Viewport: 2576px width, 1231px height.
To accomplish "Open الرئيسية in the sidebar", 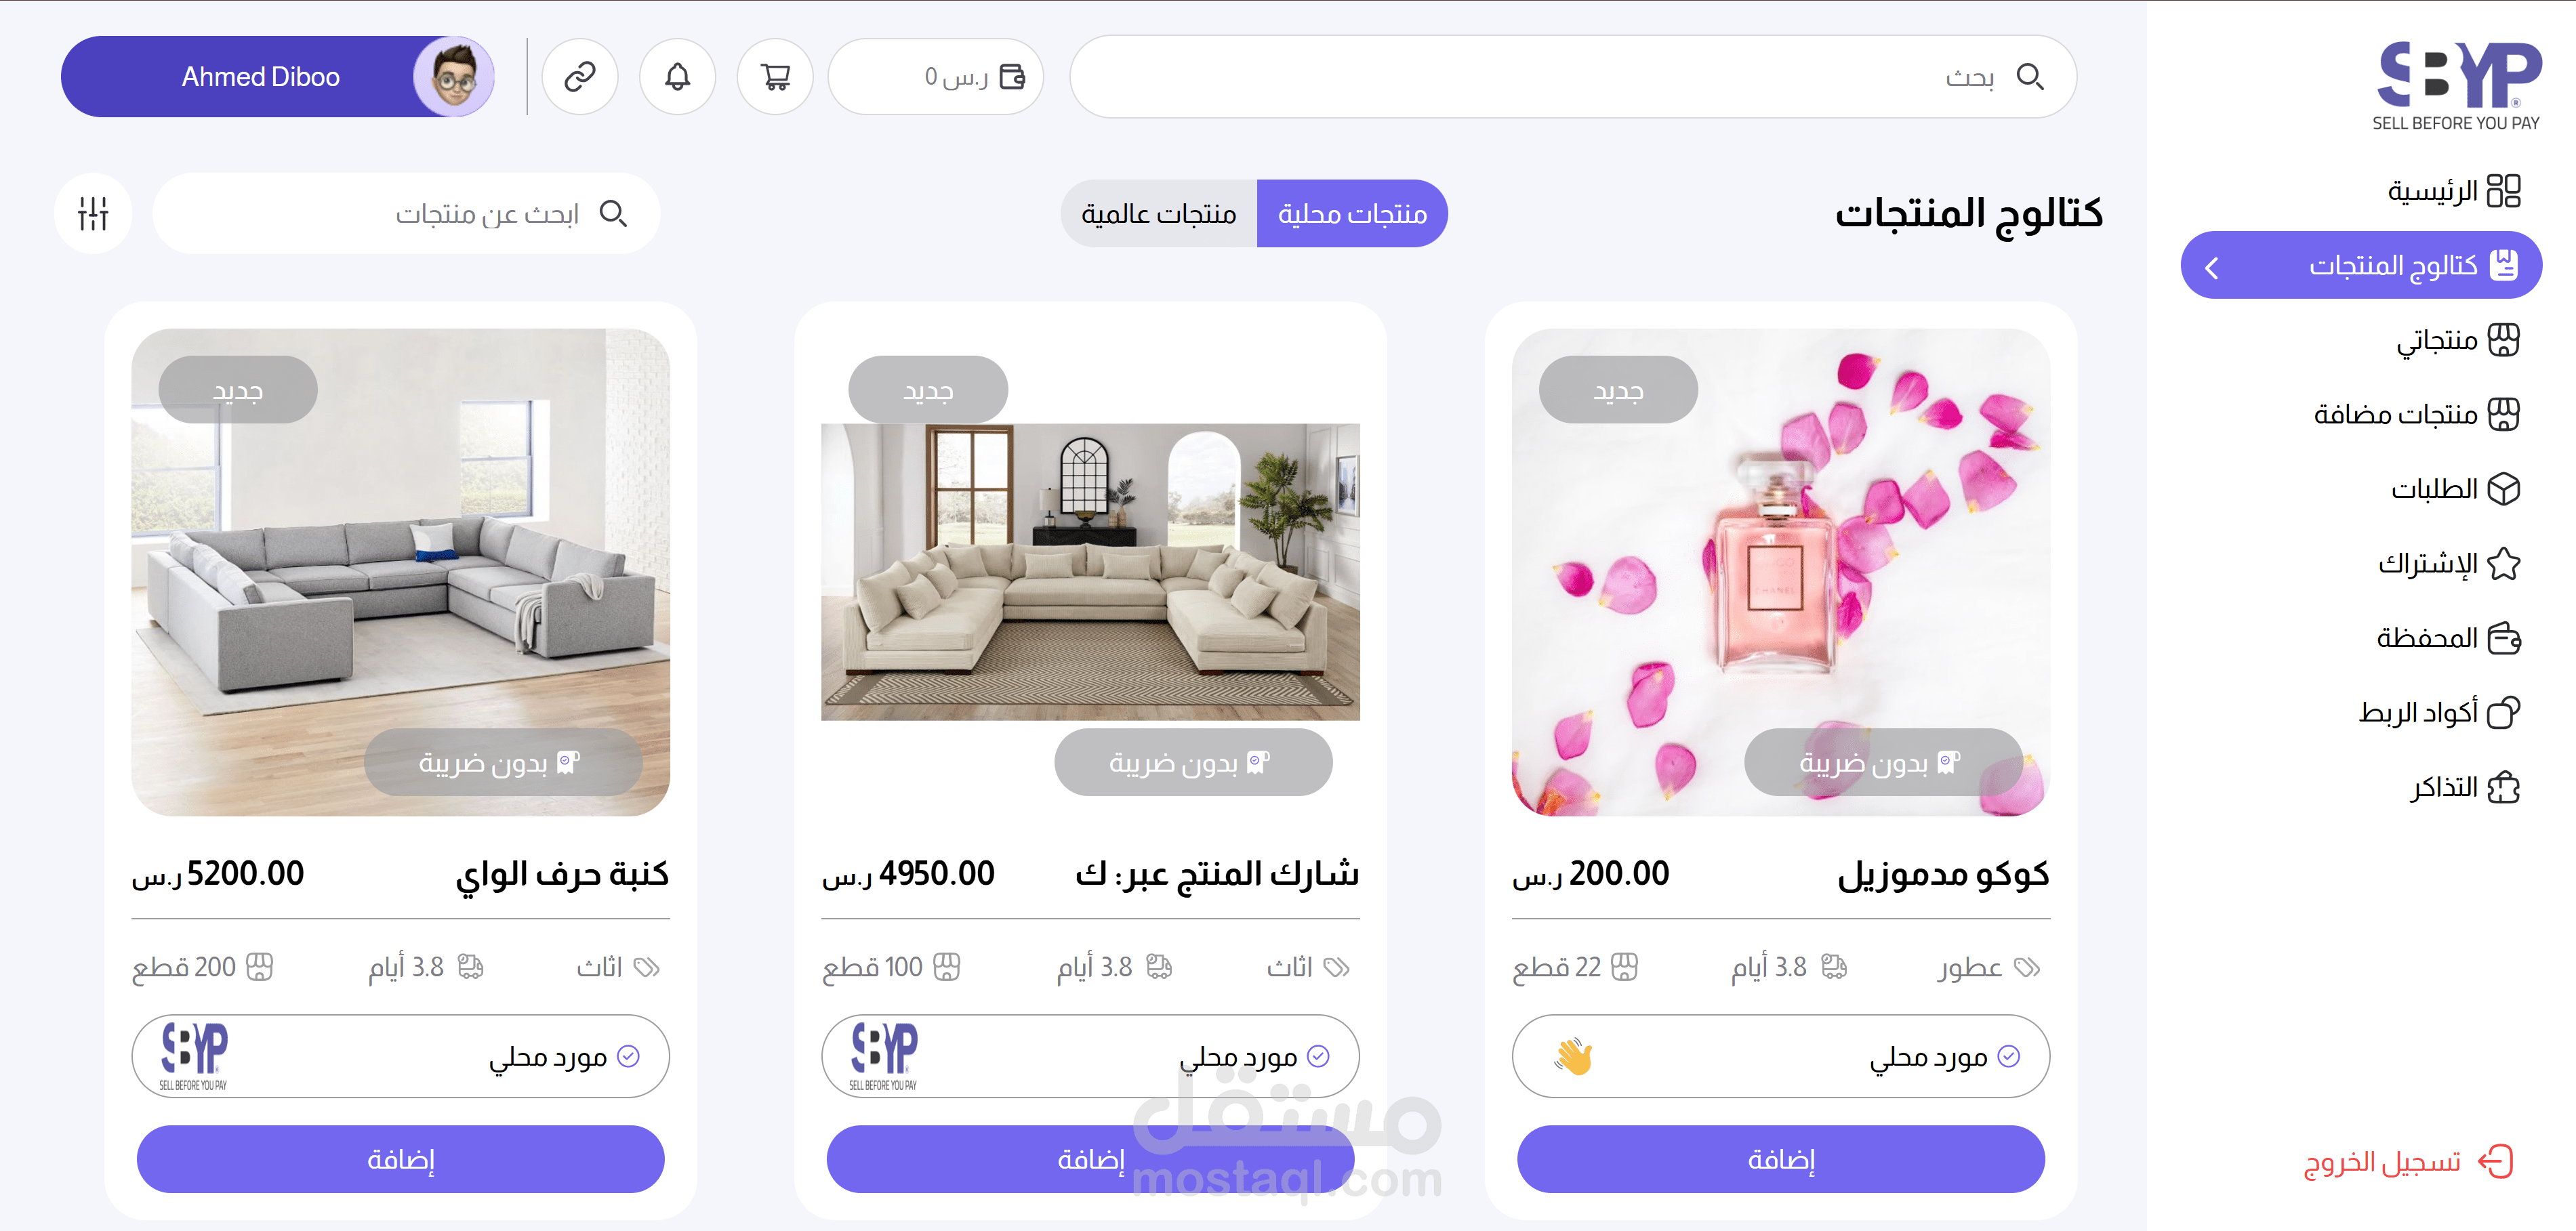I will [x=2454, y=190].
